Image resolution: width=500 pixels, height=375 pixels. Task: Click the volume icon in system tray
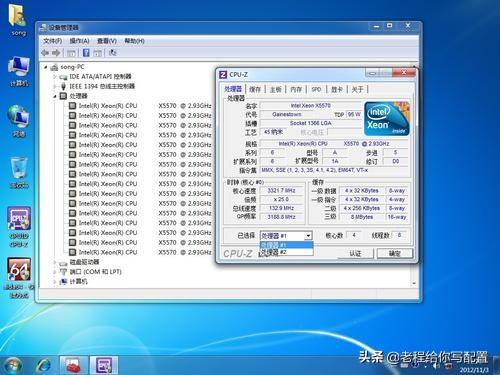tap(435, 366)
